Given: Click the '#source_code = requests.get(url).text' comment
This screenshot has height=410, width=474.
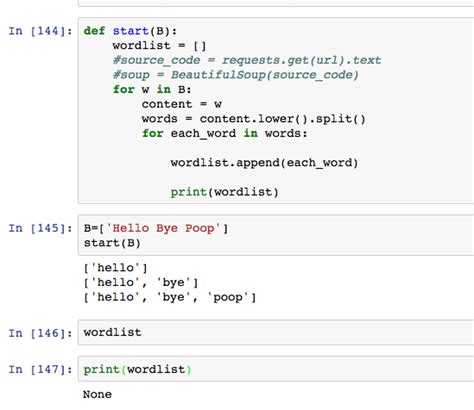Looking at the screenshot, I should pyautogui.click(x=247, y=60).
